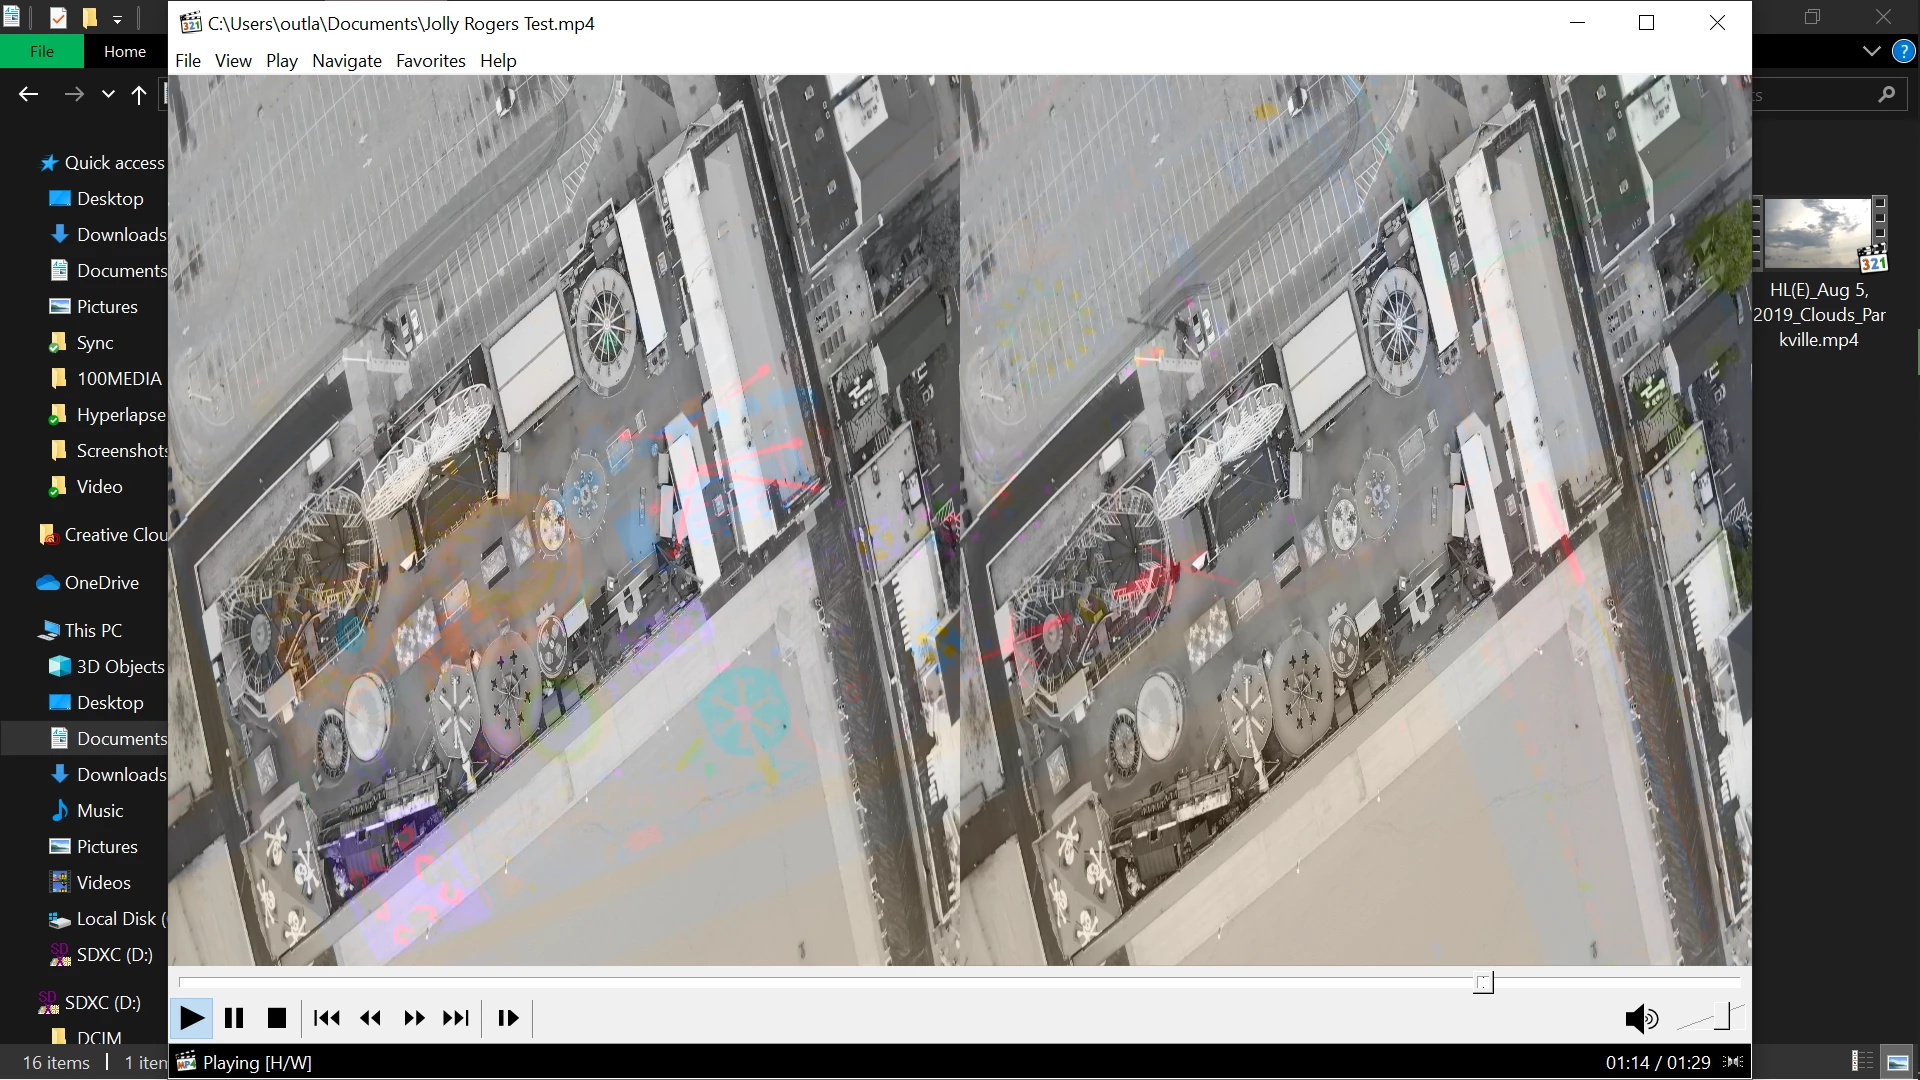Image resolution: width=1920 pixels, height=1080 pixels.
Task: Click the video seek bar handle
Action: (x=1483, y=983)
